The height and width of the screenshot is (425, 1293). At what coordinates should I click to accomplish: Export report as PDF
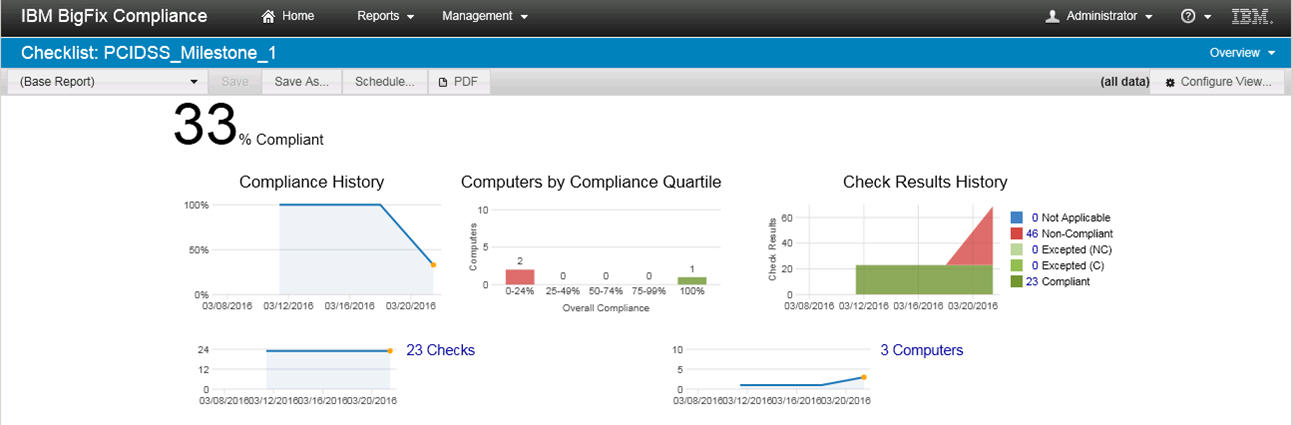point(459,82)
